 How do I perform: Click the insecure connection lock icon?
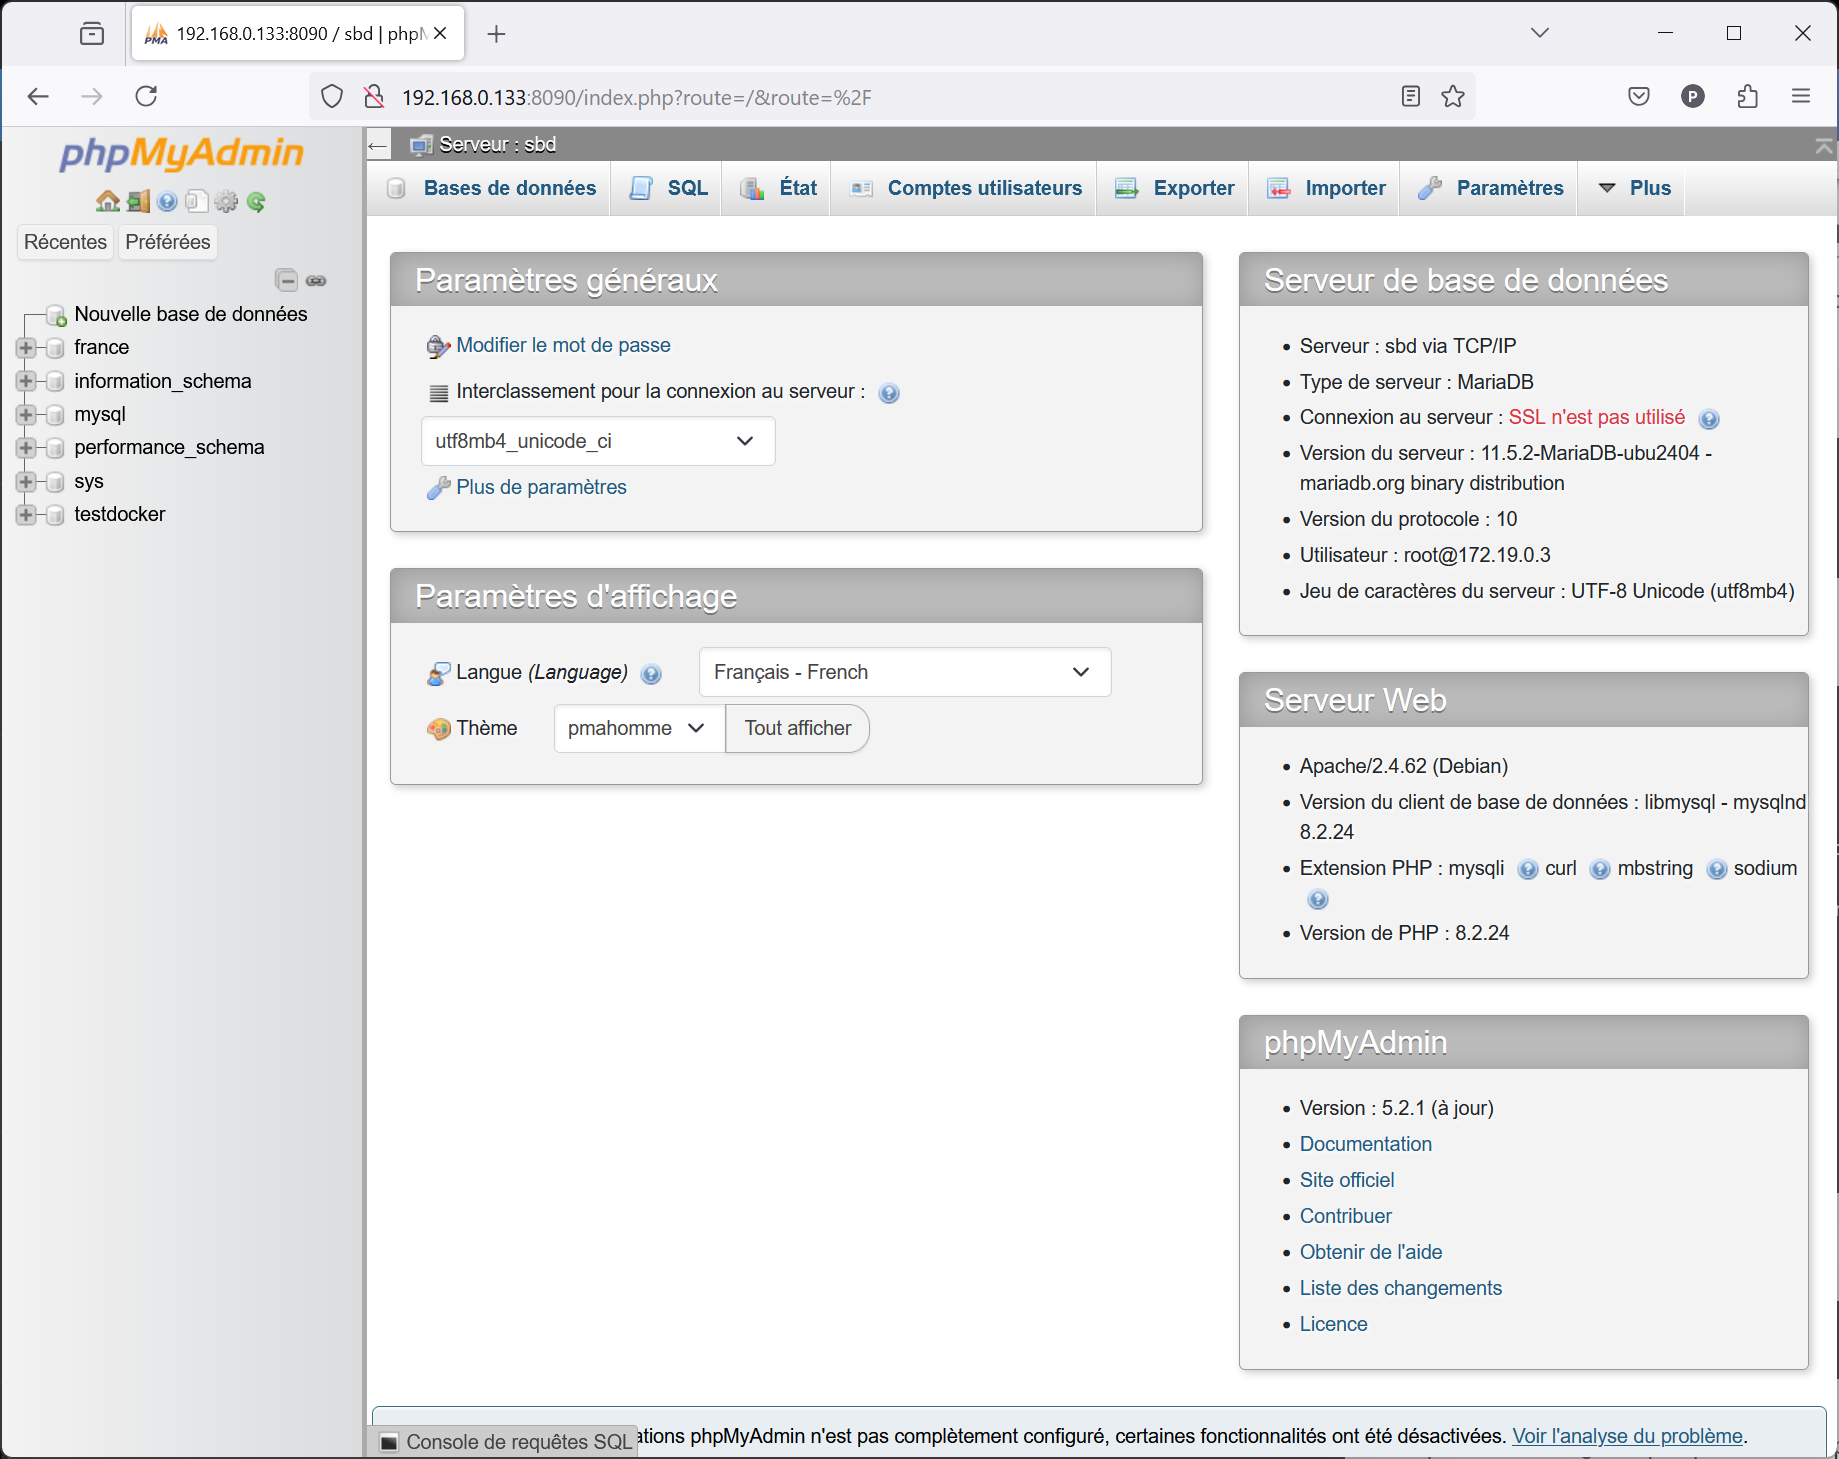[374, 96]
